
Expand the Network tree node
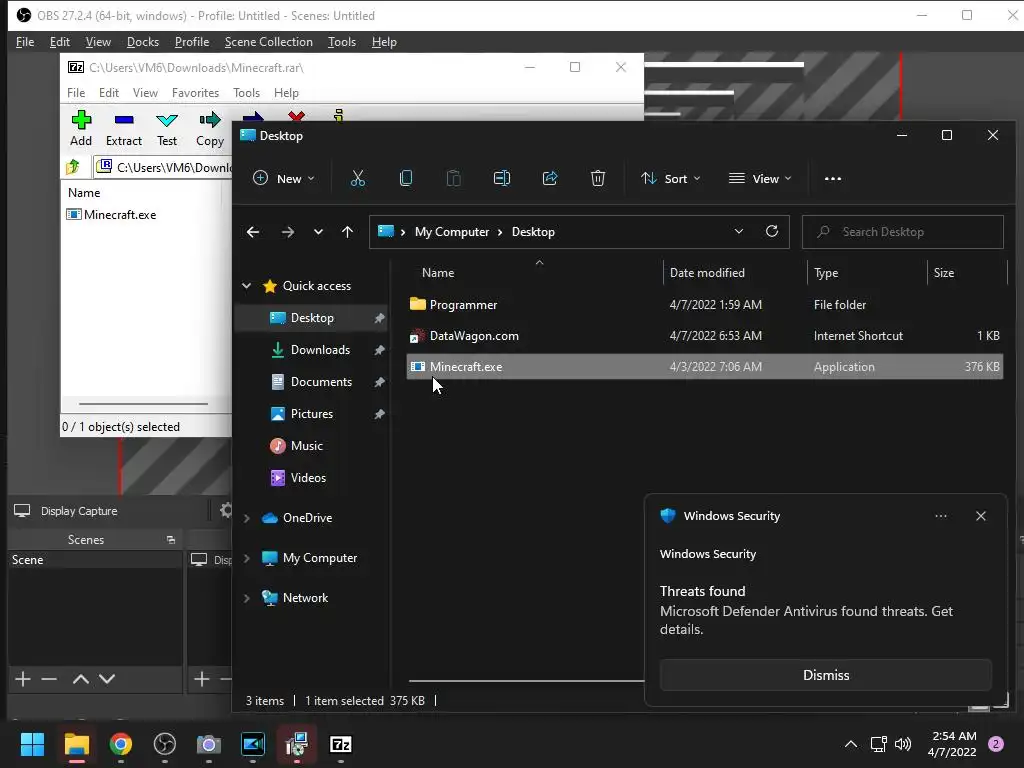click(x=247, y=598)
